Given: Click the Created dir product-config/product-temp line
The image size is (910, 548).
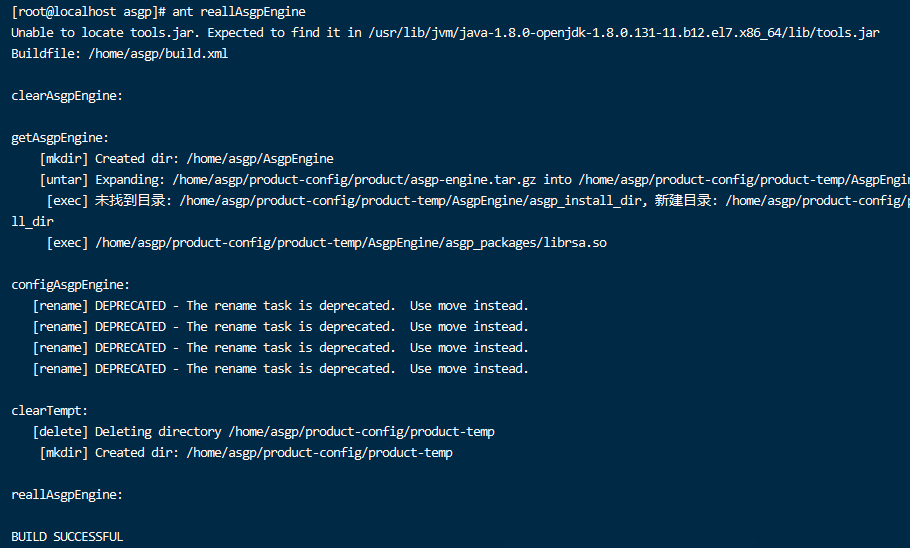Looking at the screenshot, I should tap(246, 452).
